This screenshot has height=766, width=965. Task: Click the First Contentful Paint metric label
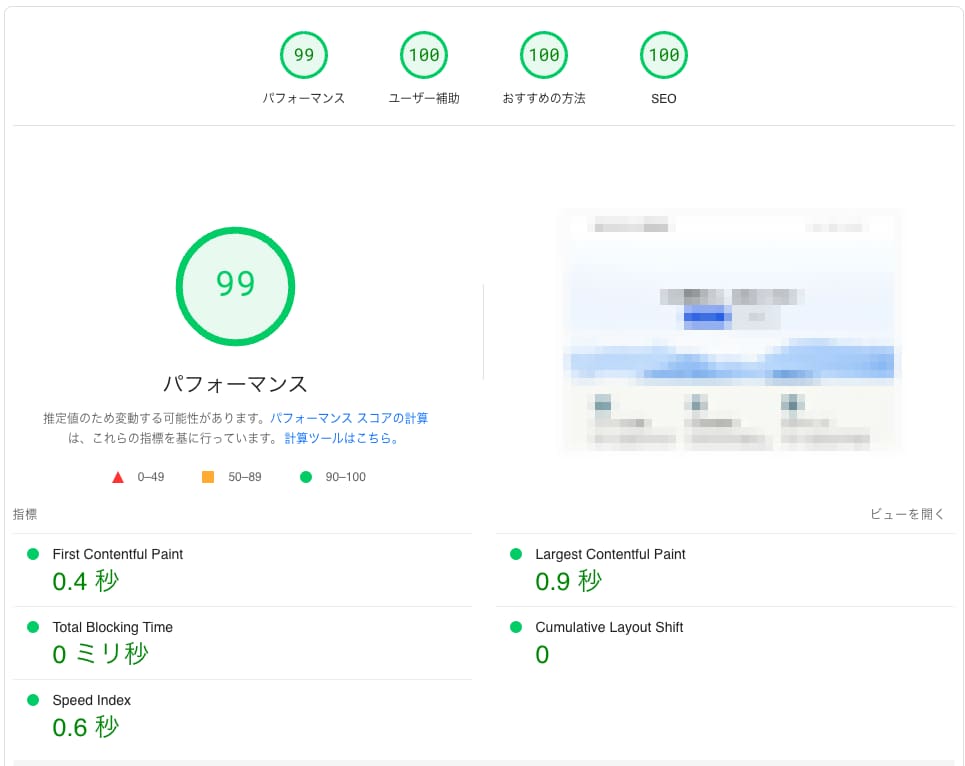[118, 554]
